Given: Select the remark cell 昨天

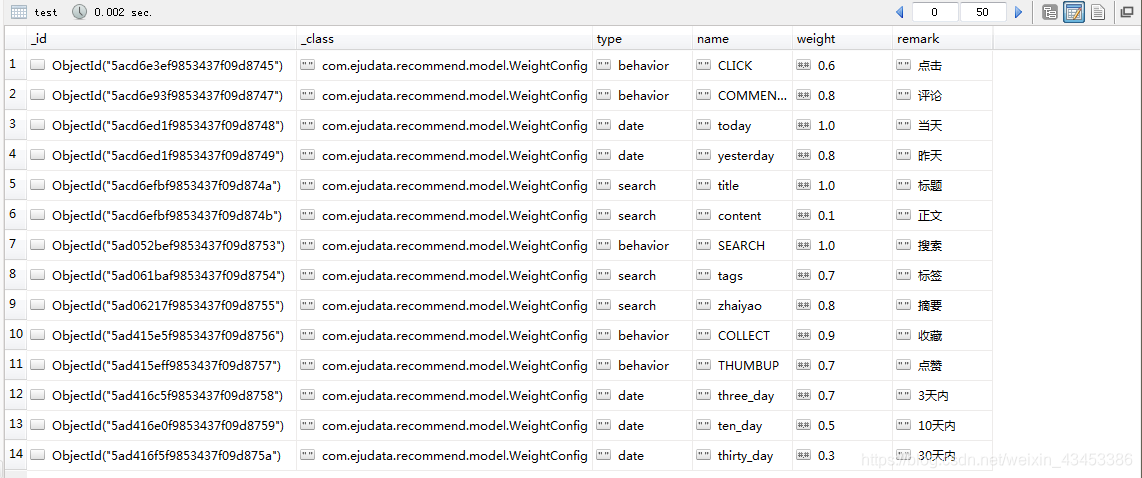Looking at the screenshot, I should click(x=942, y=156).
